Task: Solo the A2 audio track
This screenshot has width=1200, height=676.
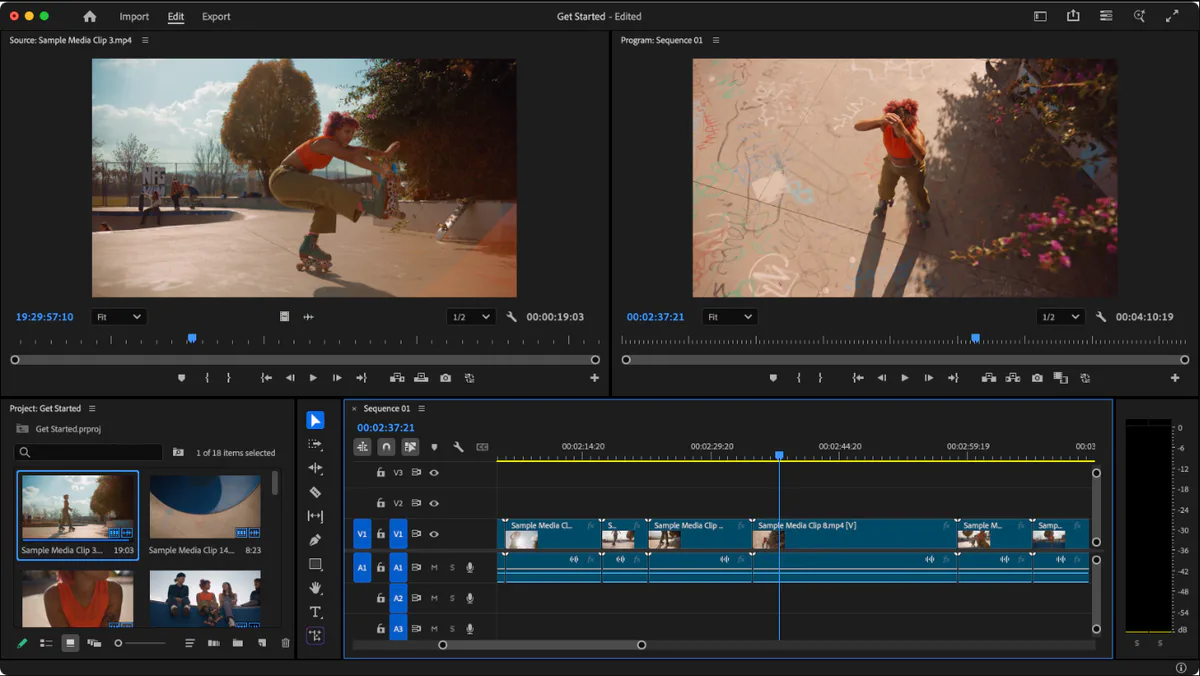Action: pyautogui.click(x=452, y=597)
